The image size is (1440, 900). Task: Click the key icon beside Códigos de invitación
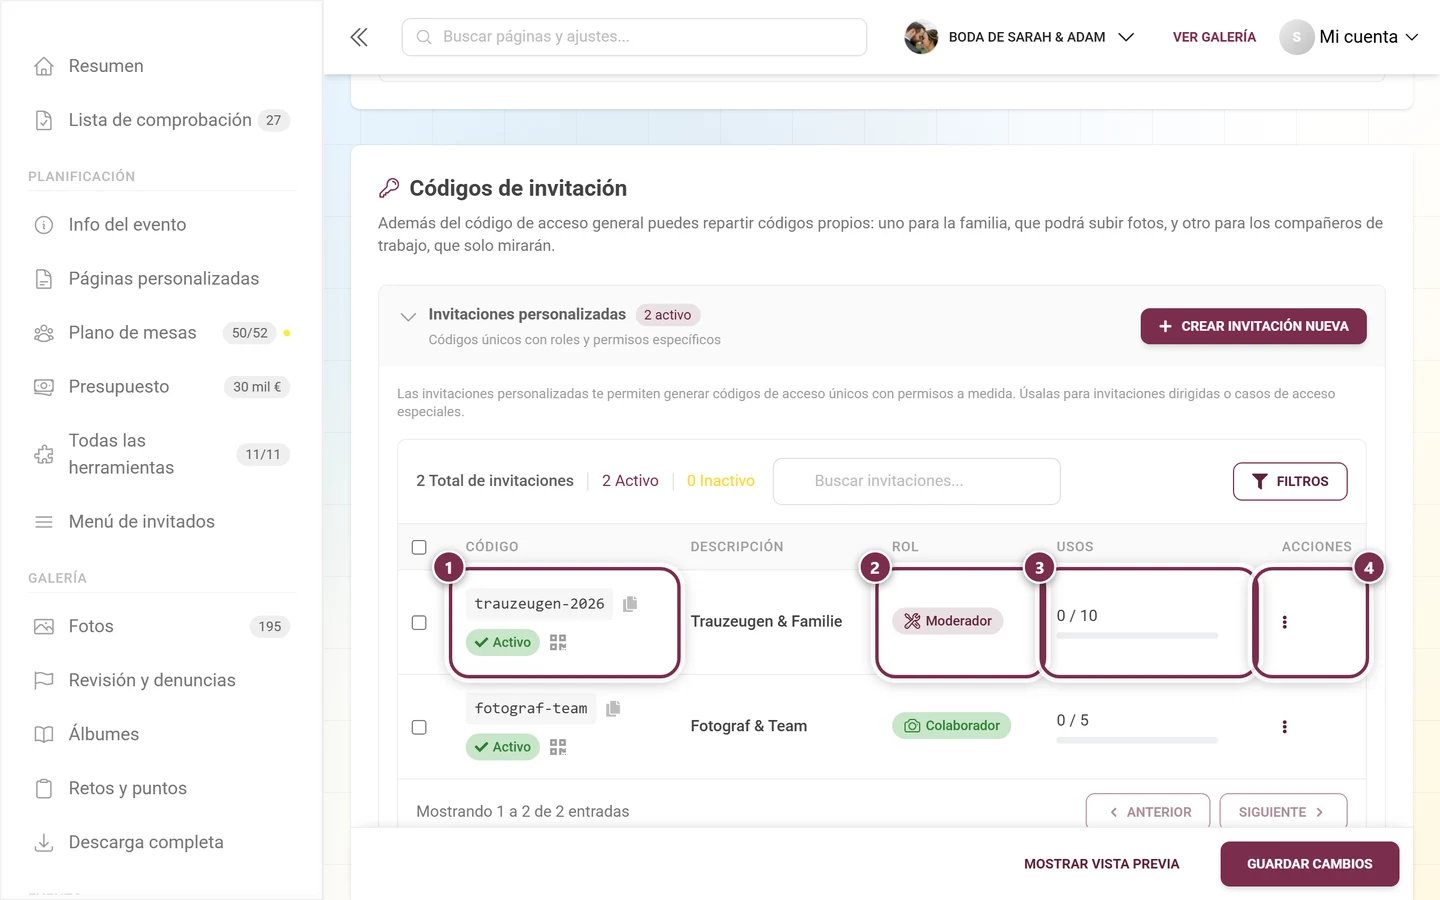(x=389, y=188)
